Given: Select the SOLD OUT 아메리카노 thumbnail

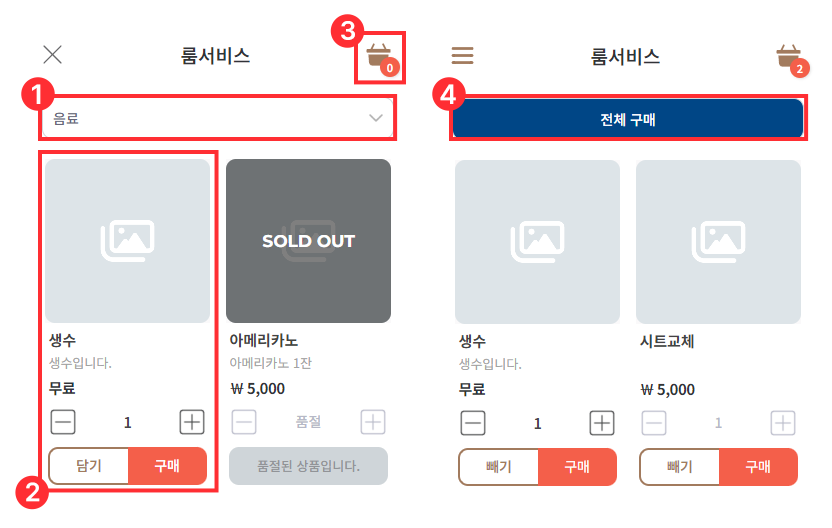Looking at the screenshot, I should [x=308, y=241].
